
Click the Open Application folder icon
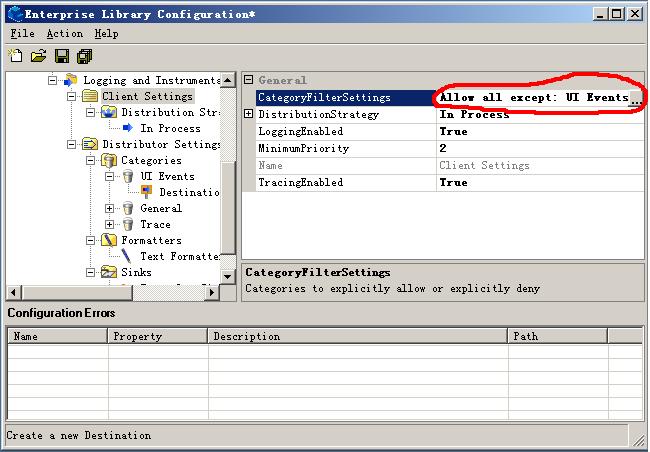(38, 56)
